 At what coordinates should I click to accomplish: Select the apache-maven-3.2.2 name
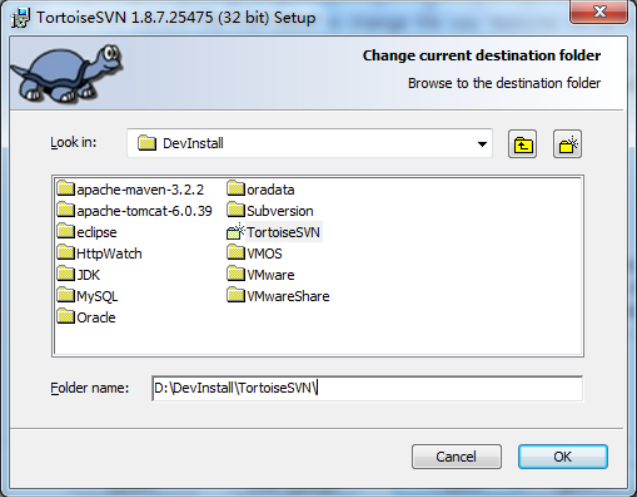pos(140,190)
